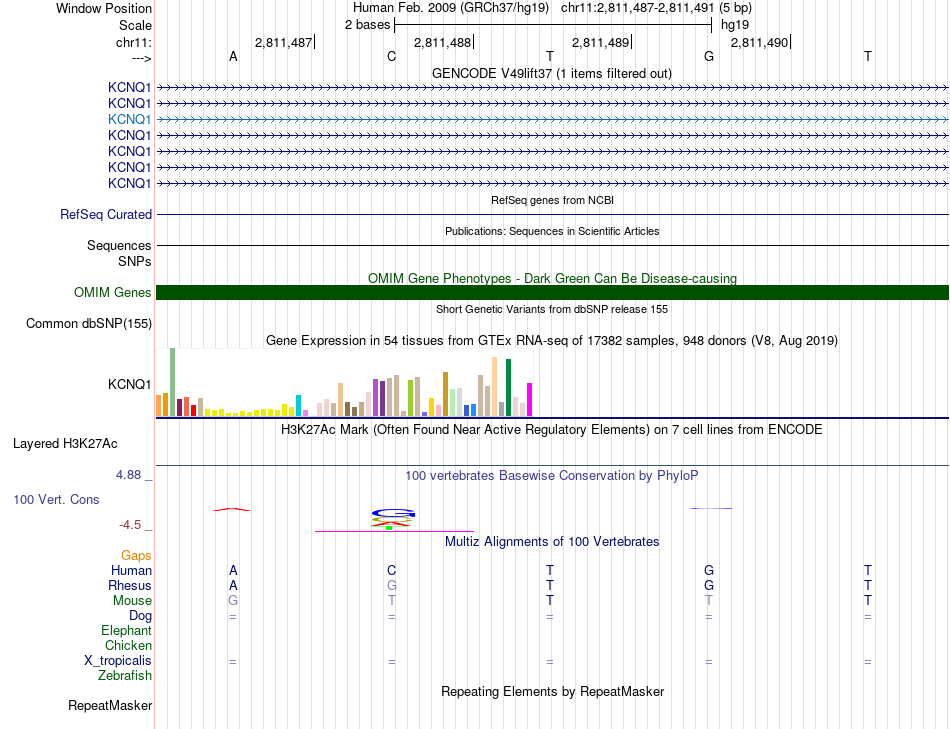Viewport: 950px width, 729px height.
Task: Click the blue G logo in the conservation track
Action: (x=393, y=513)
